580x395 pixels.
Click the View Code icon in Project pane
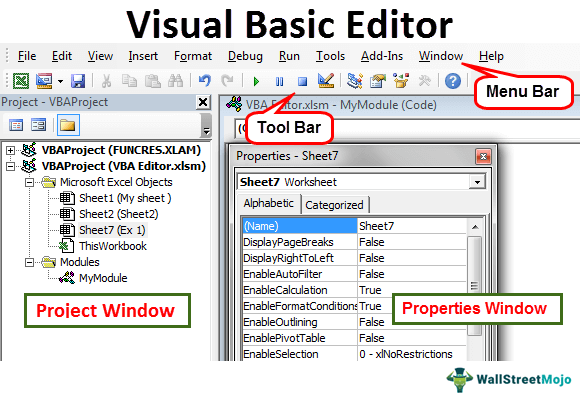pyautogui.click(x=16, y=125)
